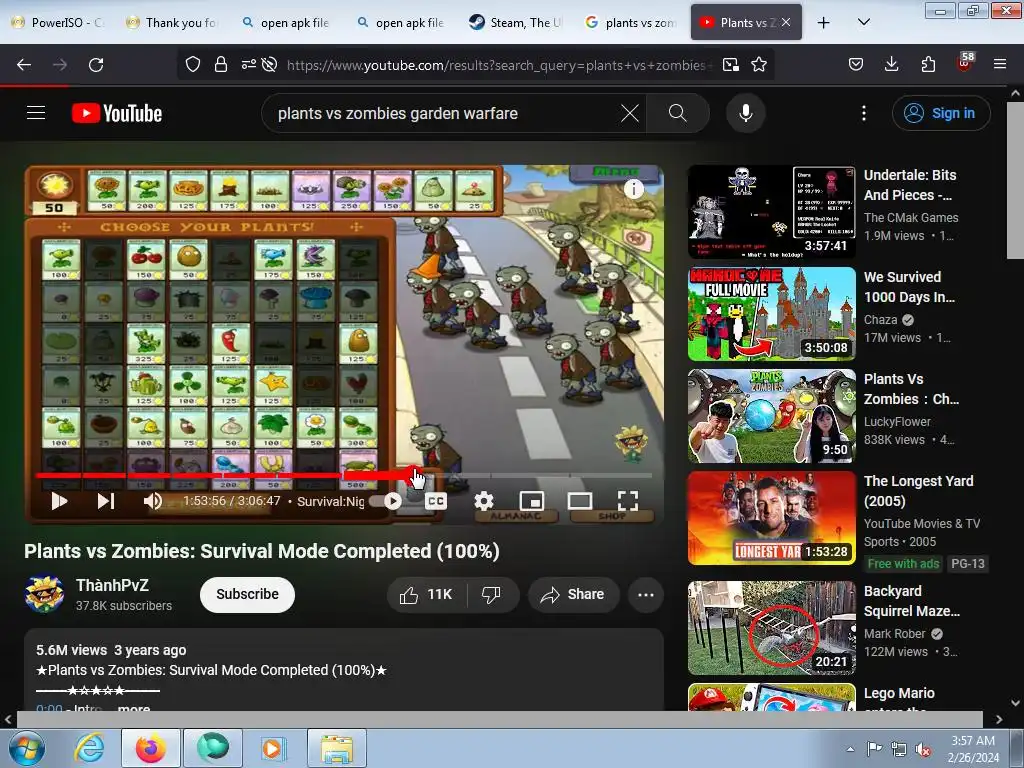
Task: Share the video
Action: pos(573,594)
